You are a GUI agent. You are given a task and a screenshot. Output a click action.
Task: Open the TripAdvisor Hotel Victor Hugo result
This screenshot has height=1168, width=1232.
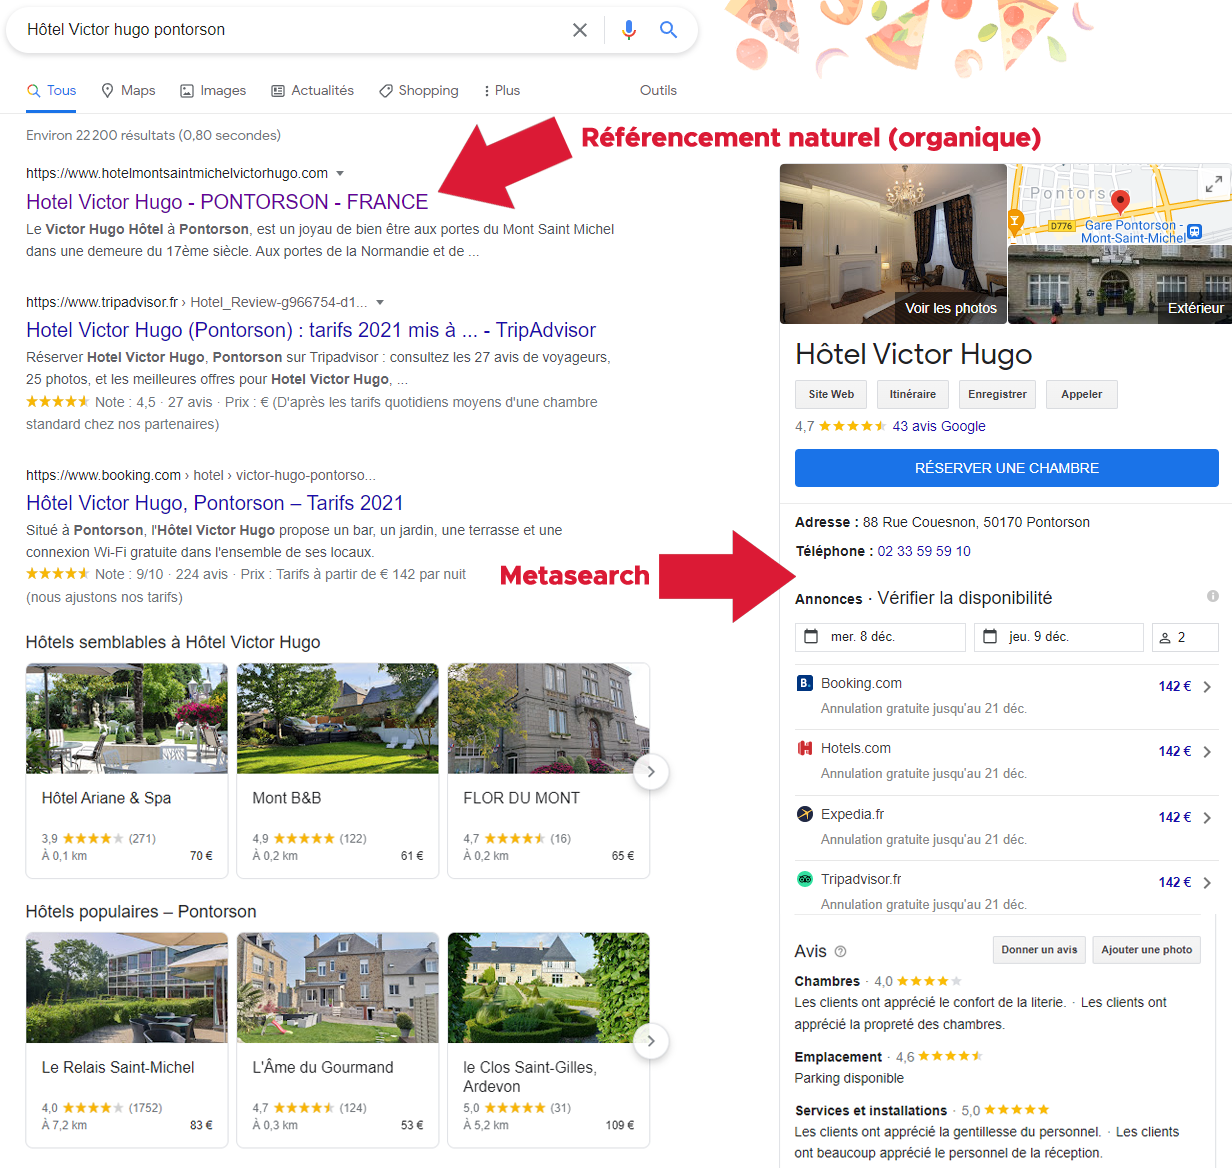(x=311, y=330)
